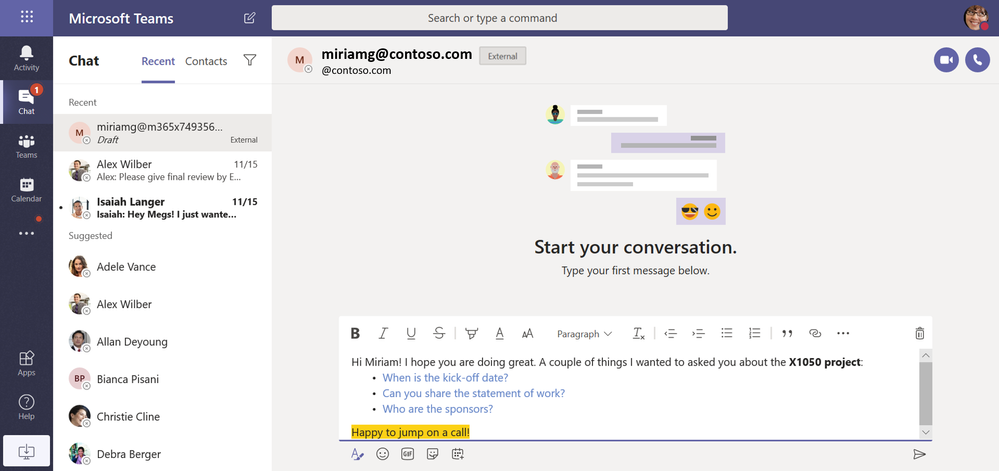Viewport: 999px width, 471px height.
Task: Collapse the format toolbar with Format icon
Action: click(357, 454)
